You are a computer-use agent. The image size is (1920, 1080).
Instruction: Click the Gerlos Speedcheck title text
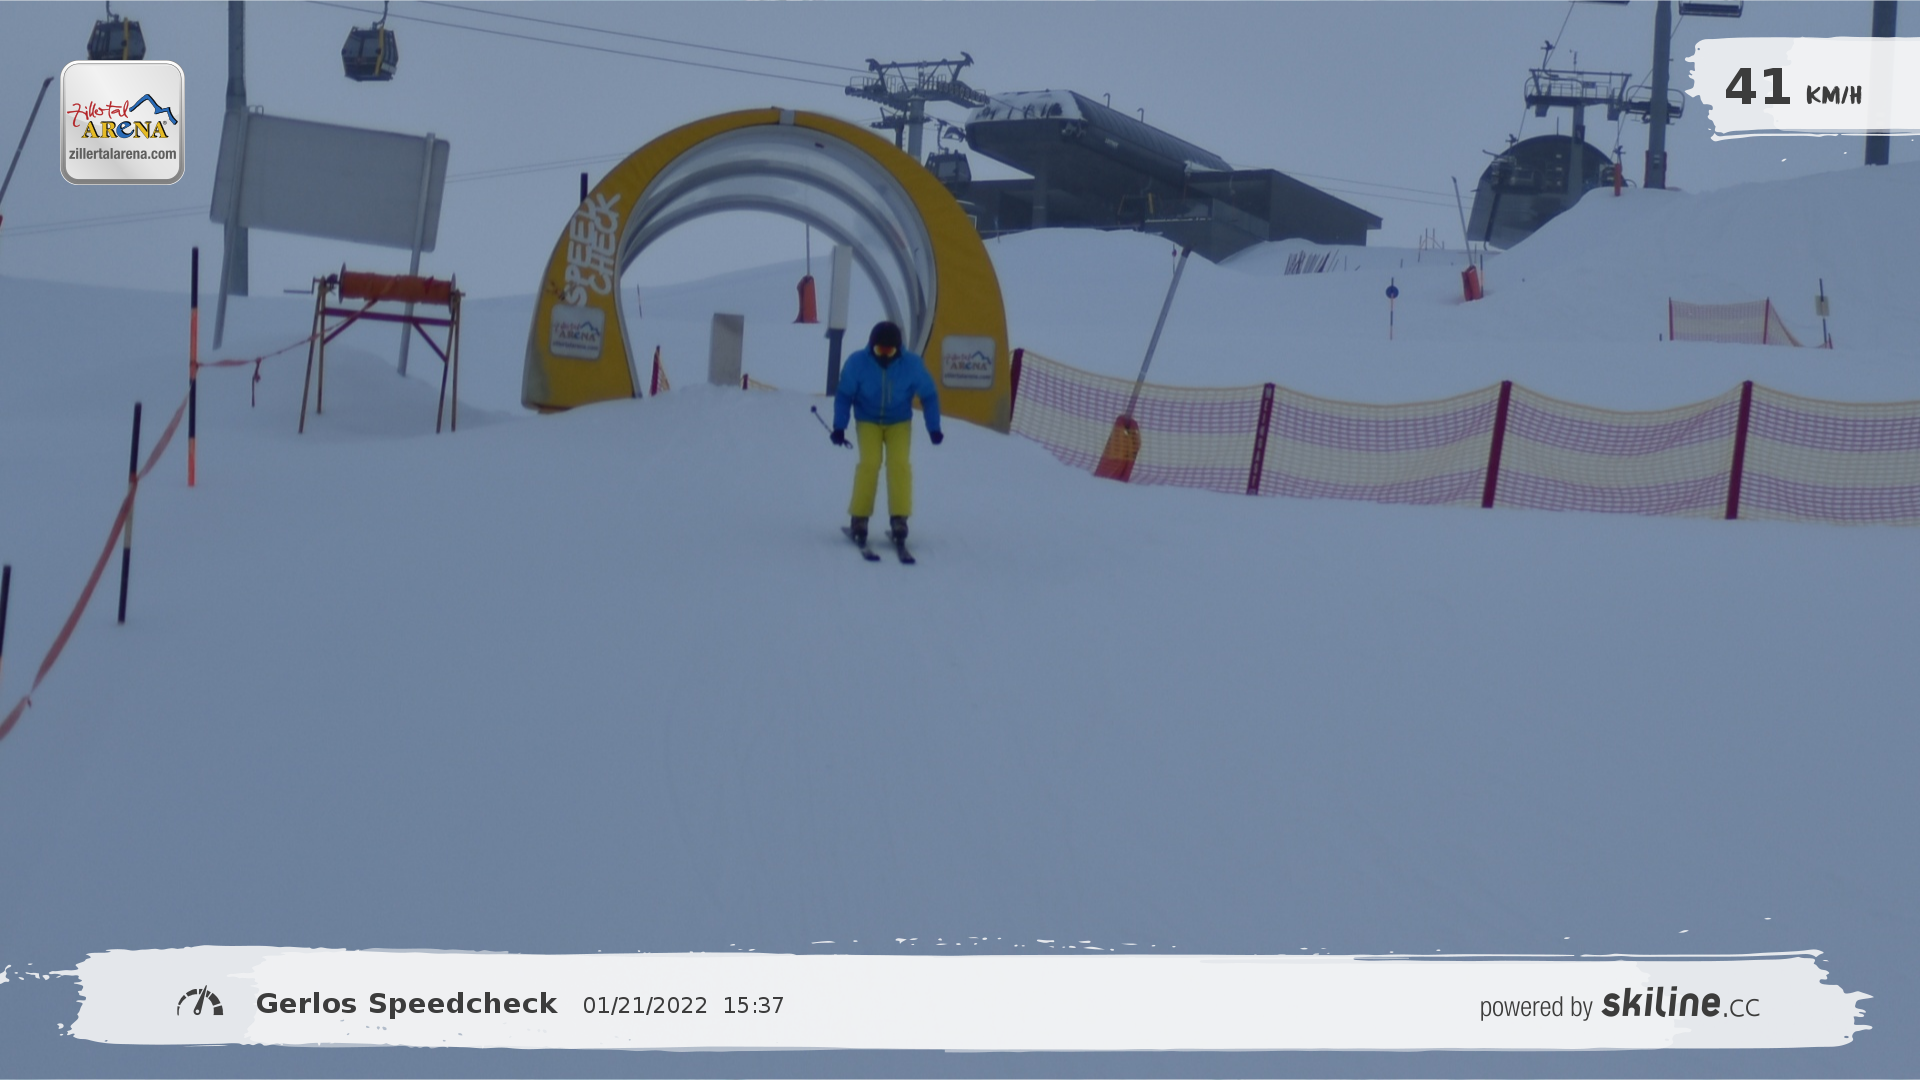pos(406,1003)
